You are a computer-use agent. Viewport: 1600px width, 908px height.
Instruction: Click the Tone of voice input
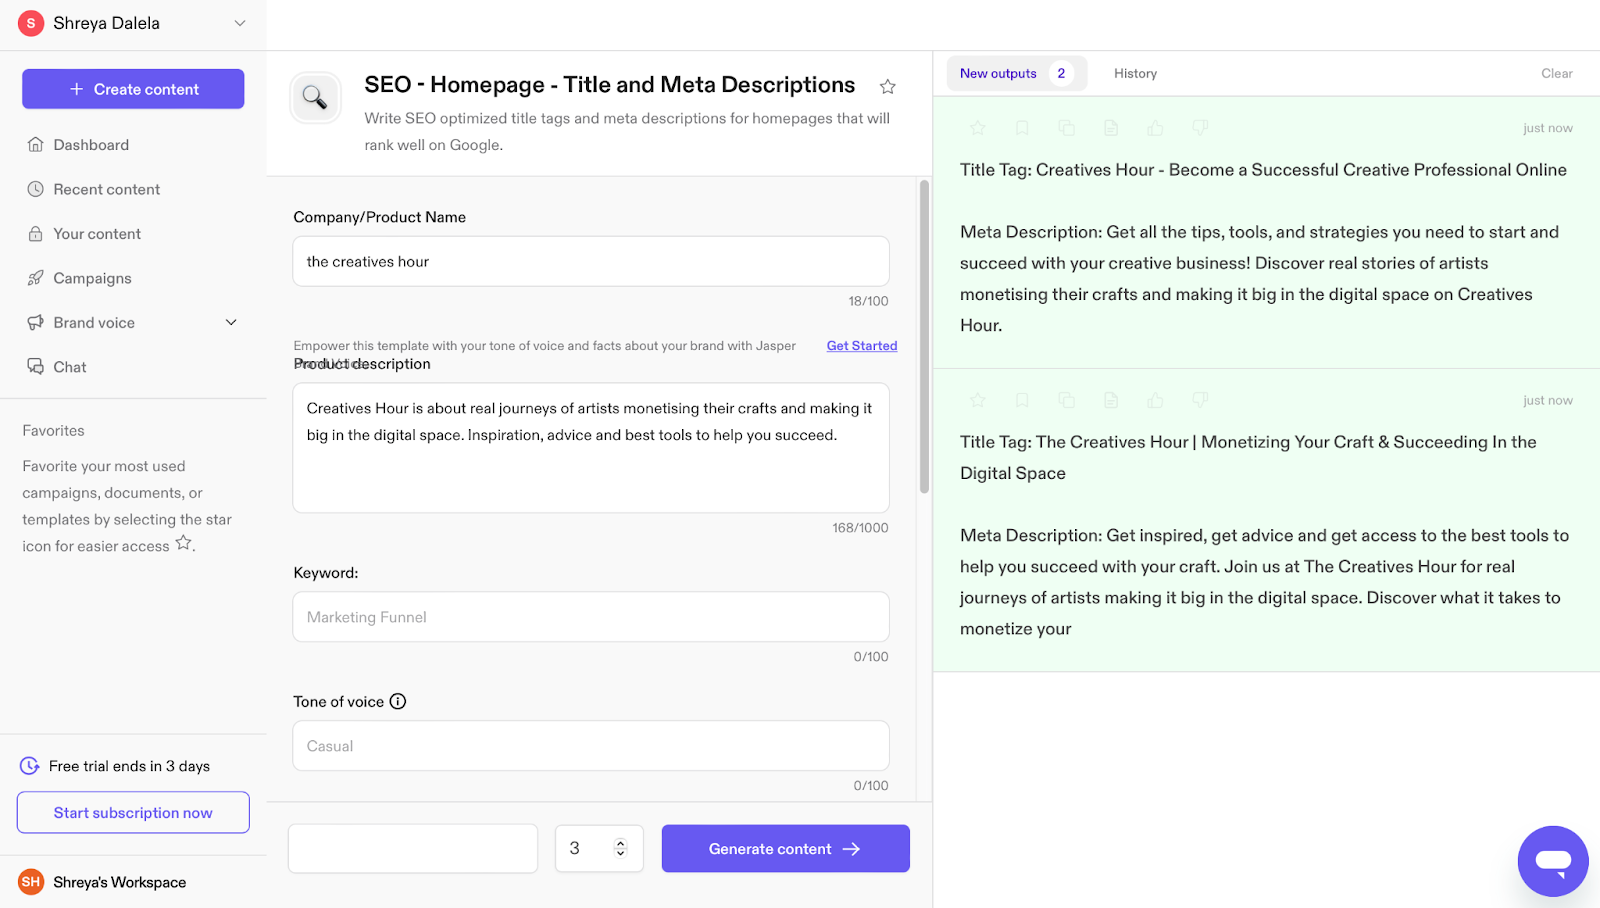coord(591,746)
